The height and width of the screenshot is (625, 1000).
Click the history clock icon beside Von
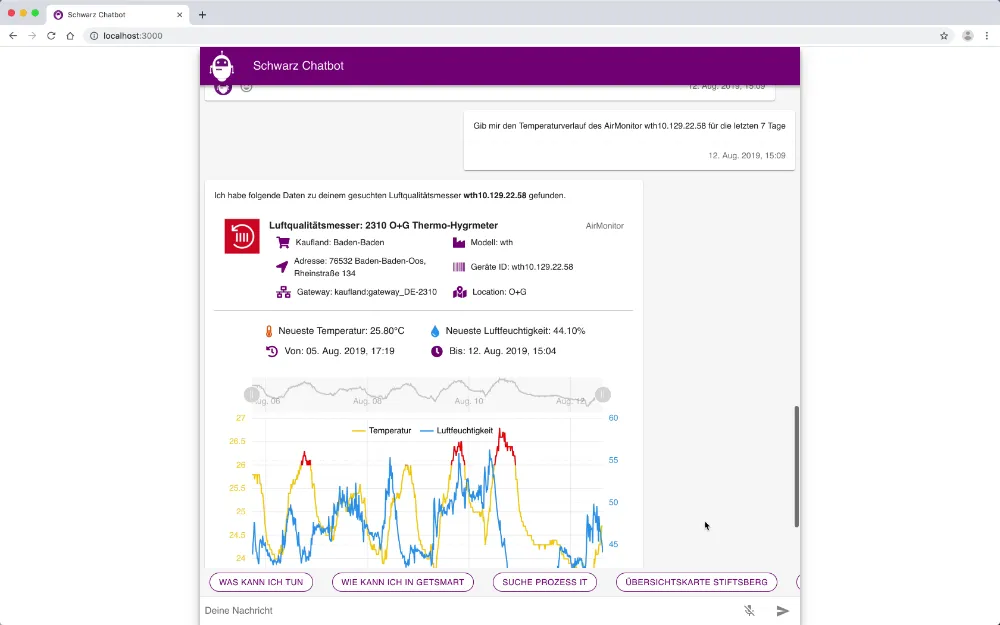click(272, 351)
